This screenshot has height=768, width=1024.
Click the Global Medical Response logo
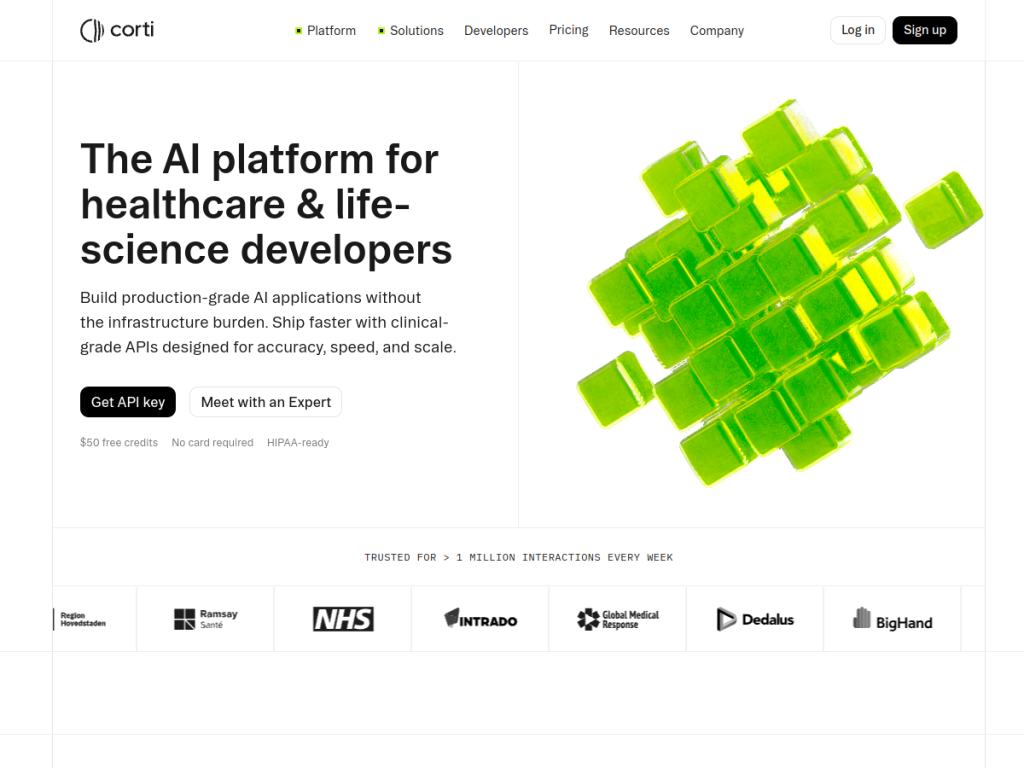(618, 619)
